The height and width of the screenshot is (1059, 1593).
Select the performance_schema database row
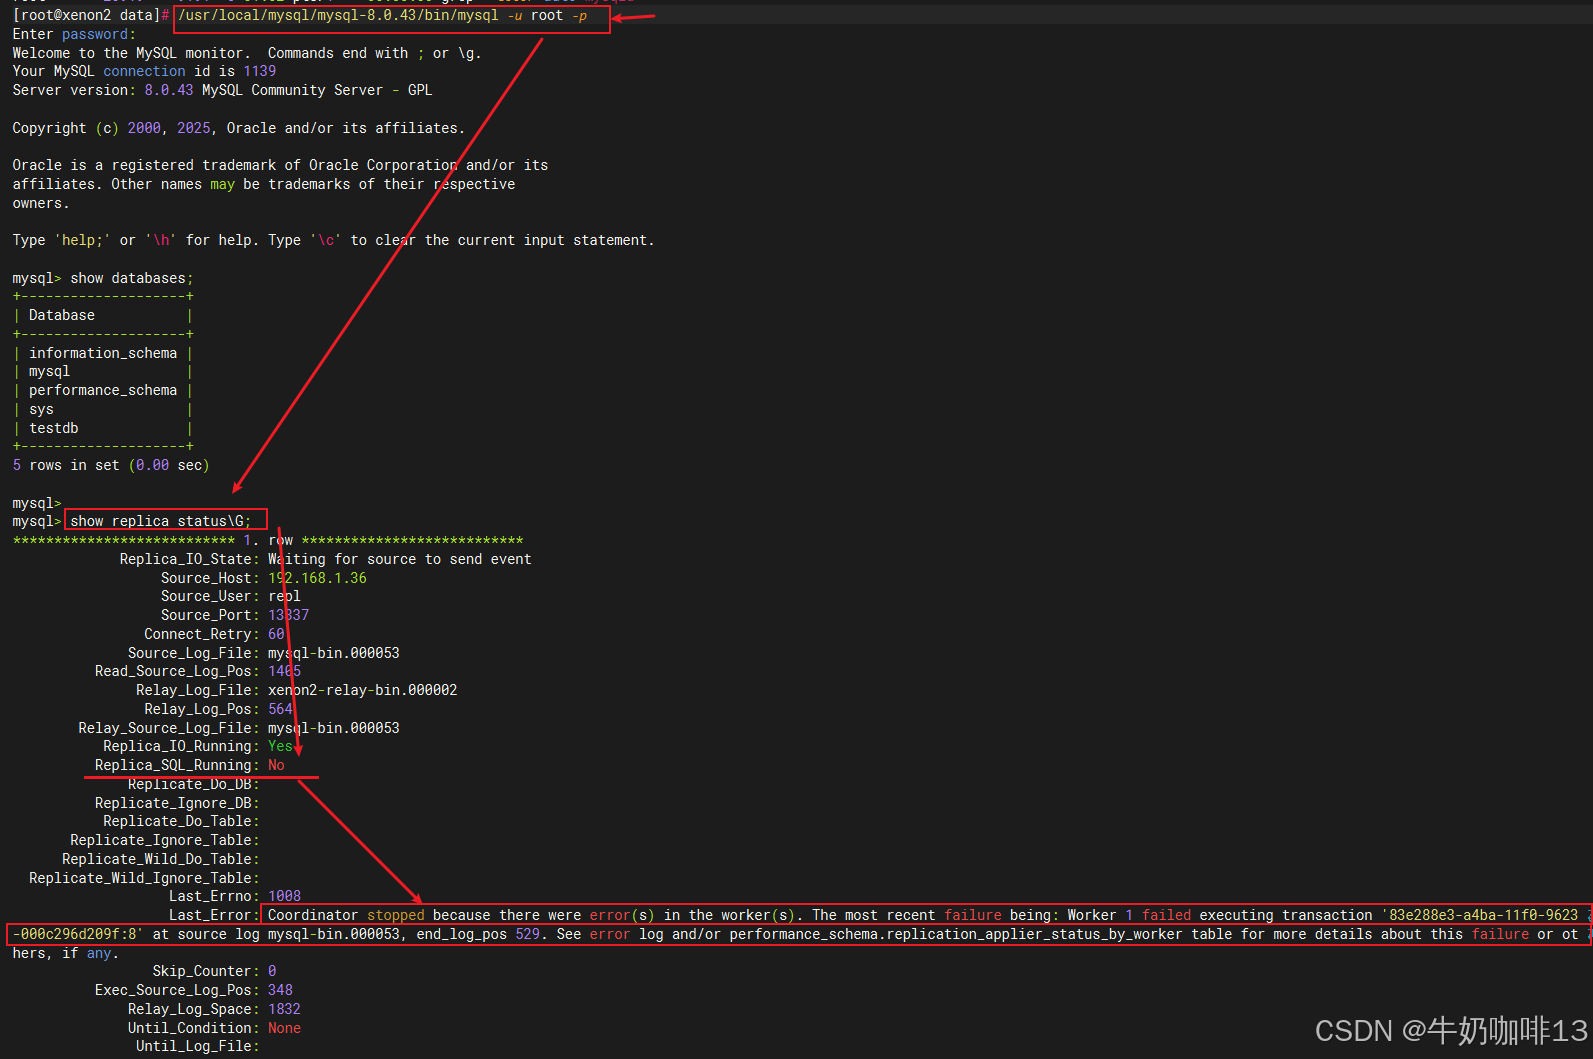(x=103, y=391)
